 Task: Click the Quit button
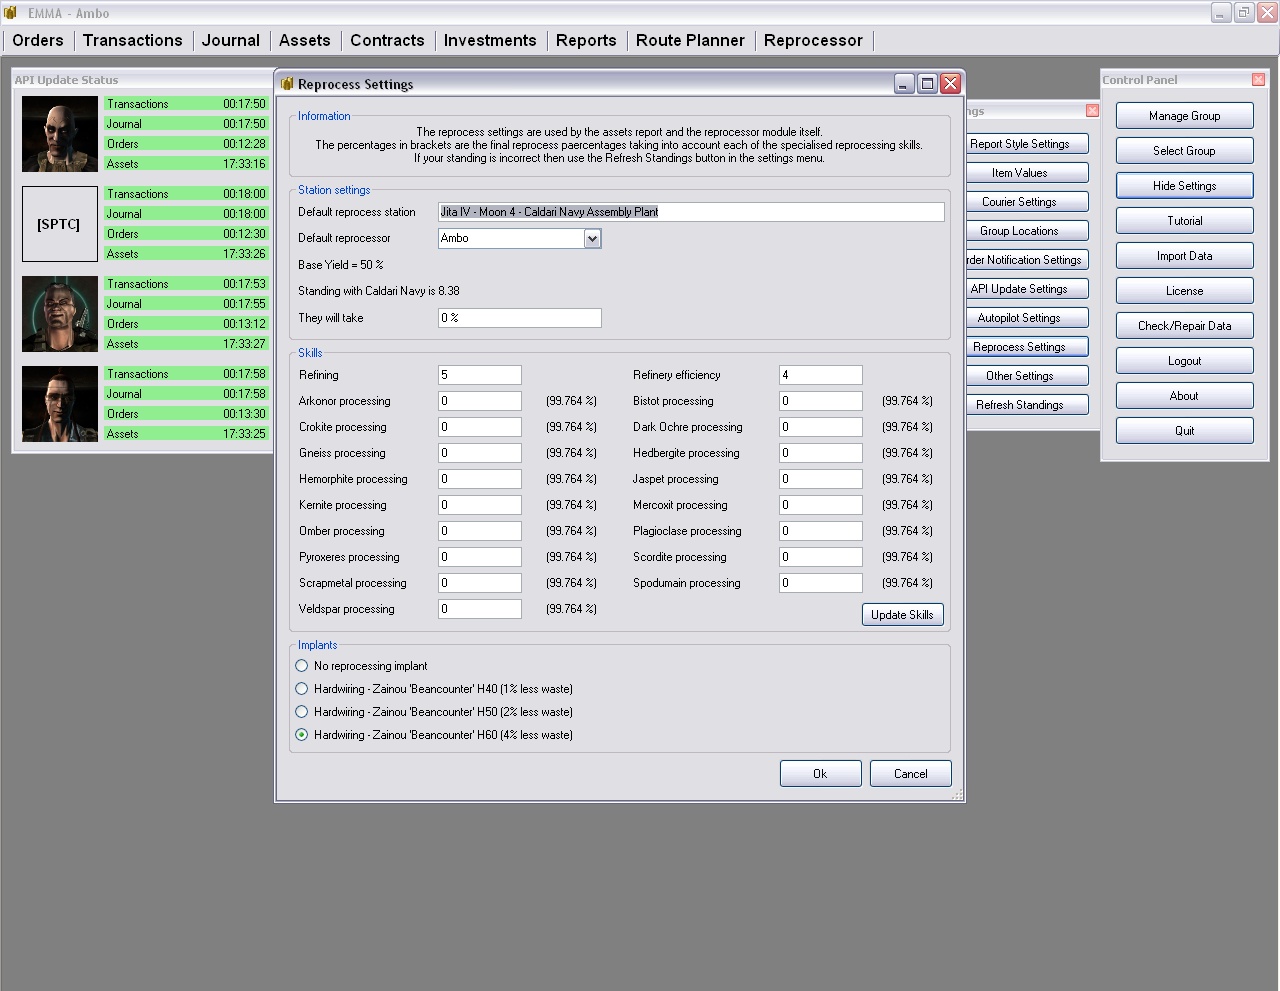coord(1184,431)
